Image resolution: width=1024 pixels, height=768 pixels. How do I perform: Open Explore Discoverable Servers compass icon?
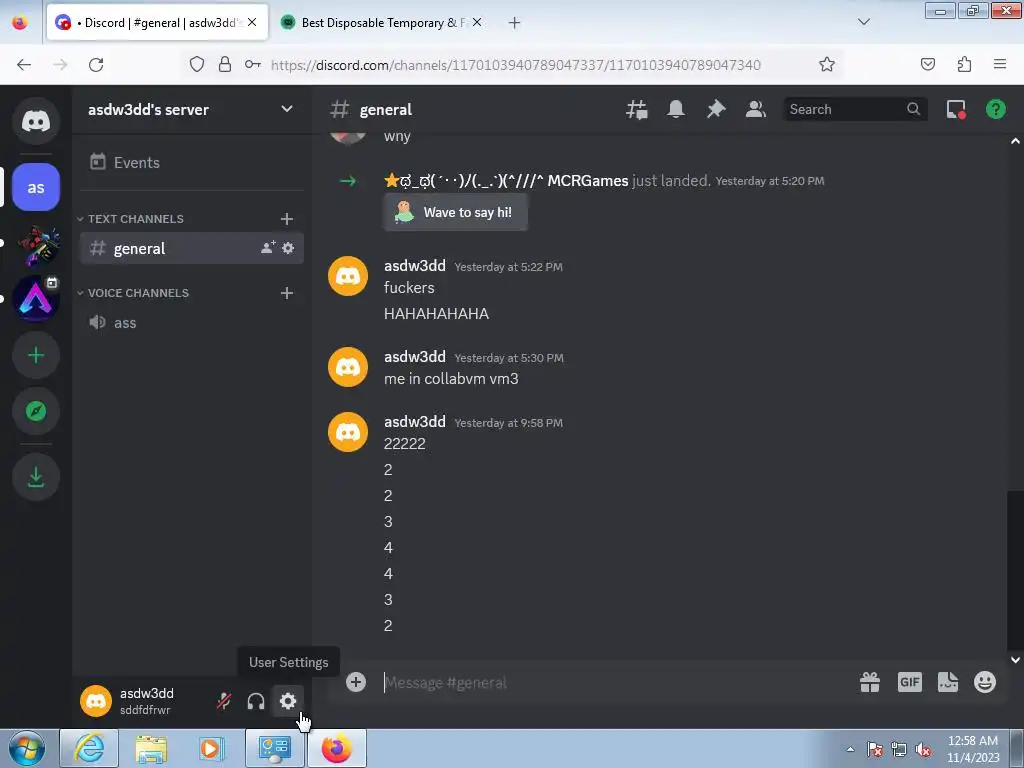click(x=36, y=411)
